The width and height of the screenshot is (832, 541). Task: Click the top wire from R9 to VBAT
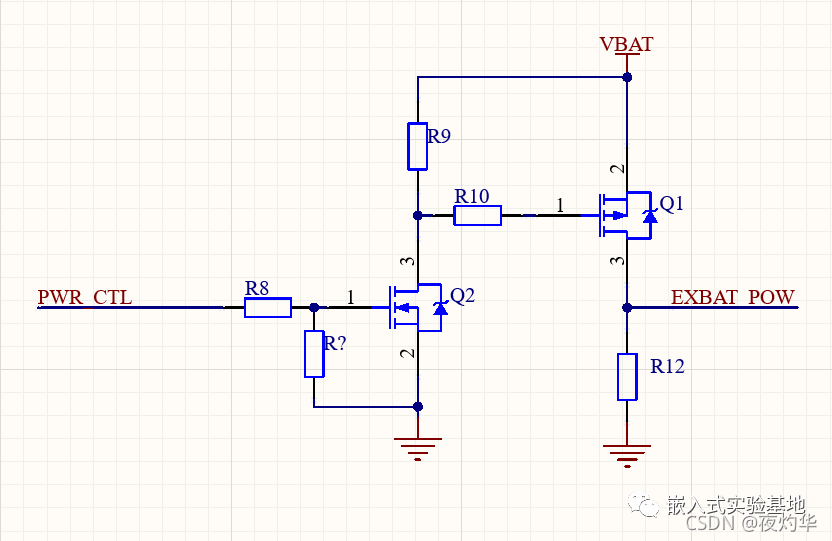522,77
